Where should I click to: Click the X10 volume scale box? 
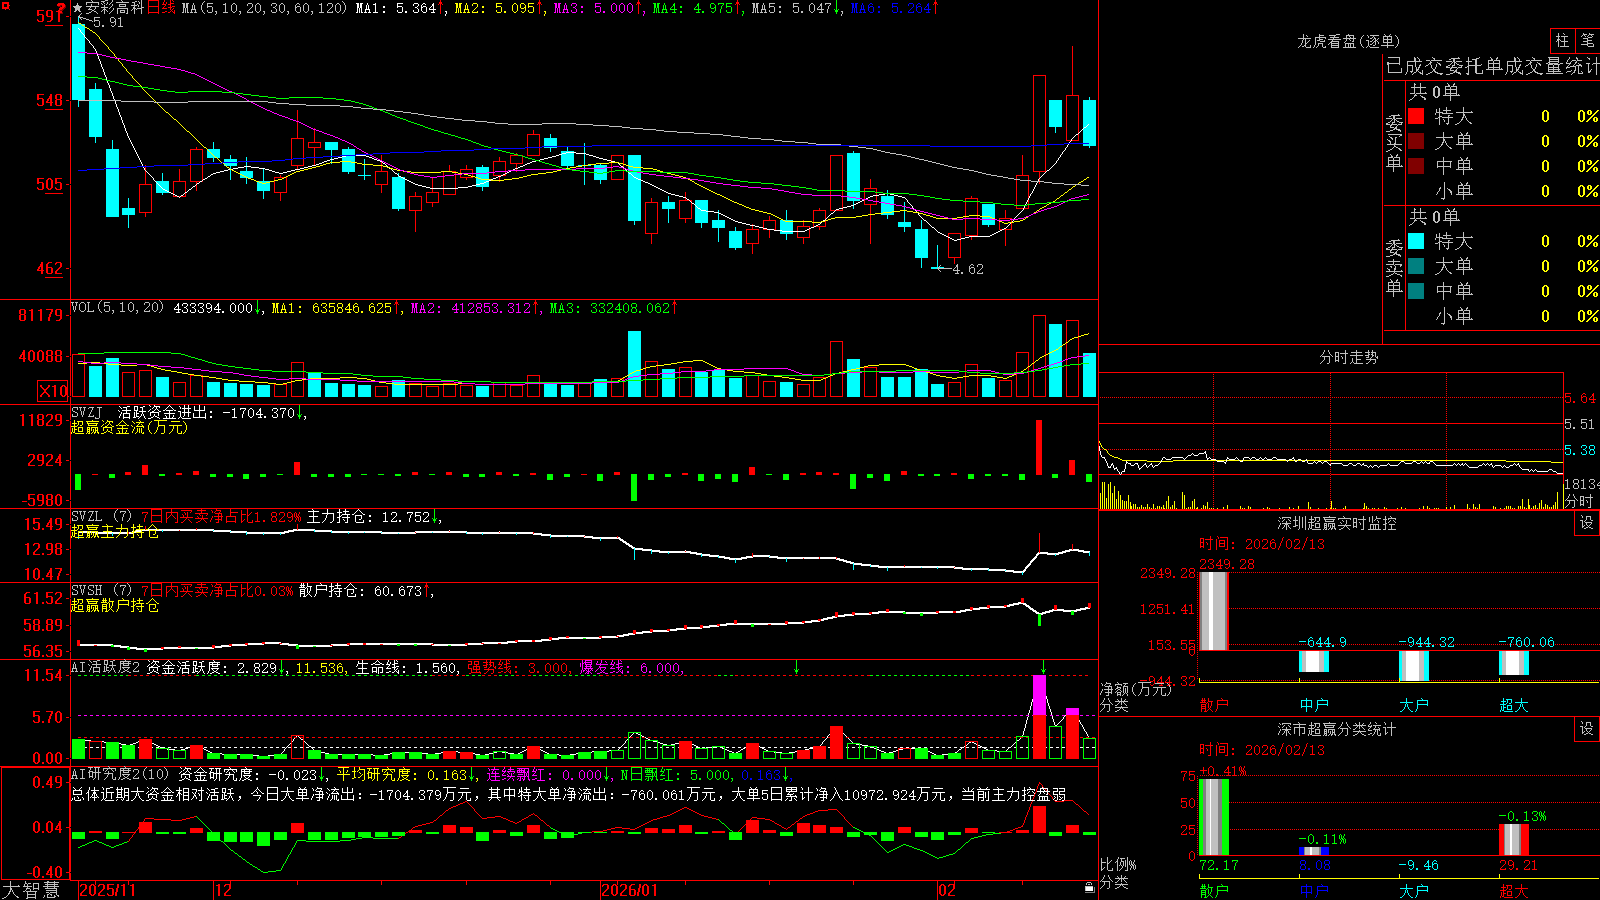[53, 391]
